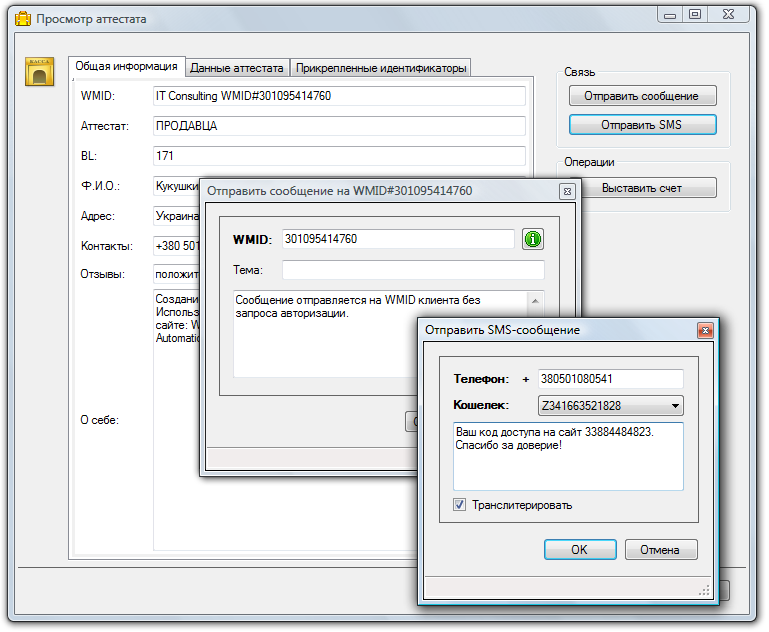Select the Общая информация tab
The width and height of the screenshot is (769, 632).
coord(127,67)
